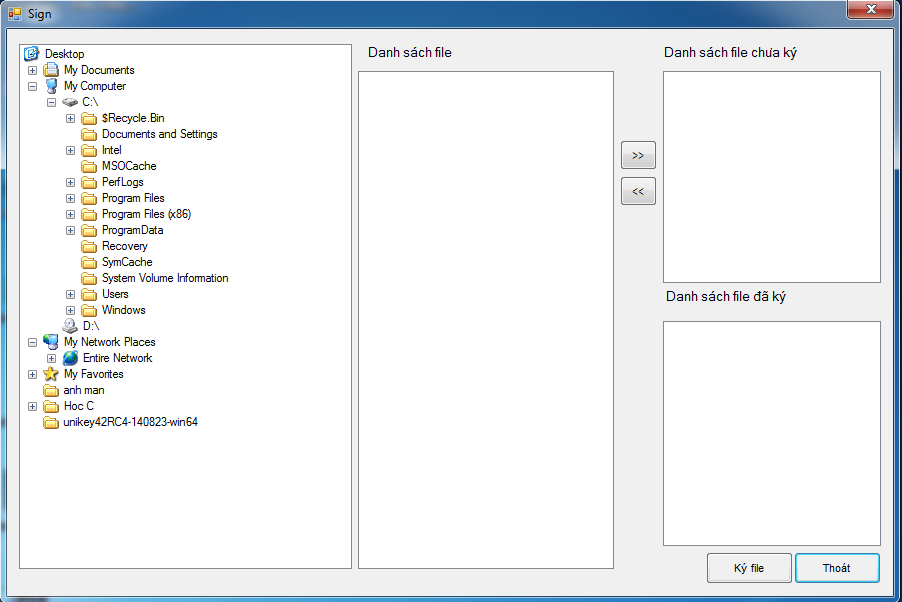The width and height of the screenshot is (902, 602).
Task: Click the Entire Network globe icon
Action: tap(70, 358)
